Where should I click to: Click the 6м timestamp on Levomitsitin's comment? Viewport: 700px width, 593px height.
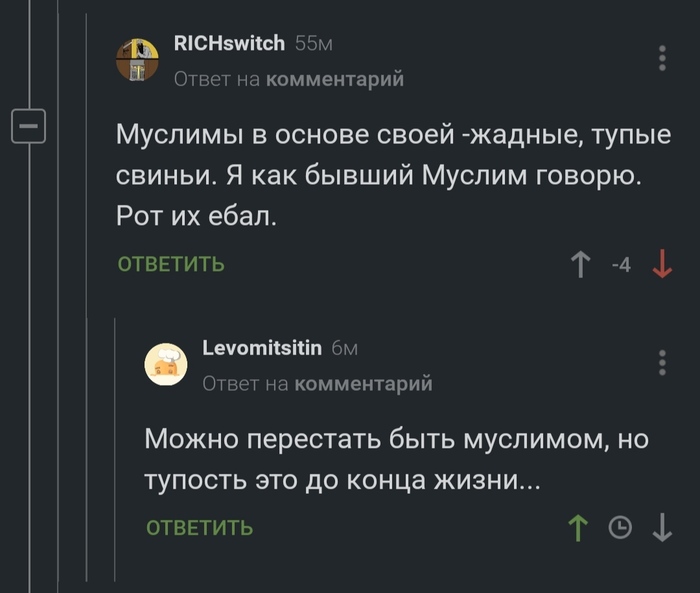344,348
